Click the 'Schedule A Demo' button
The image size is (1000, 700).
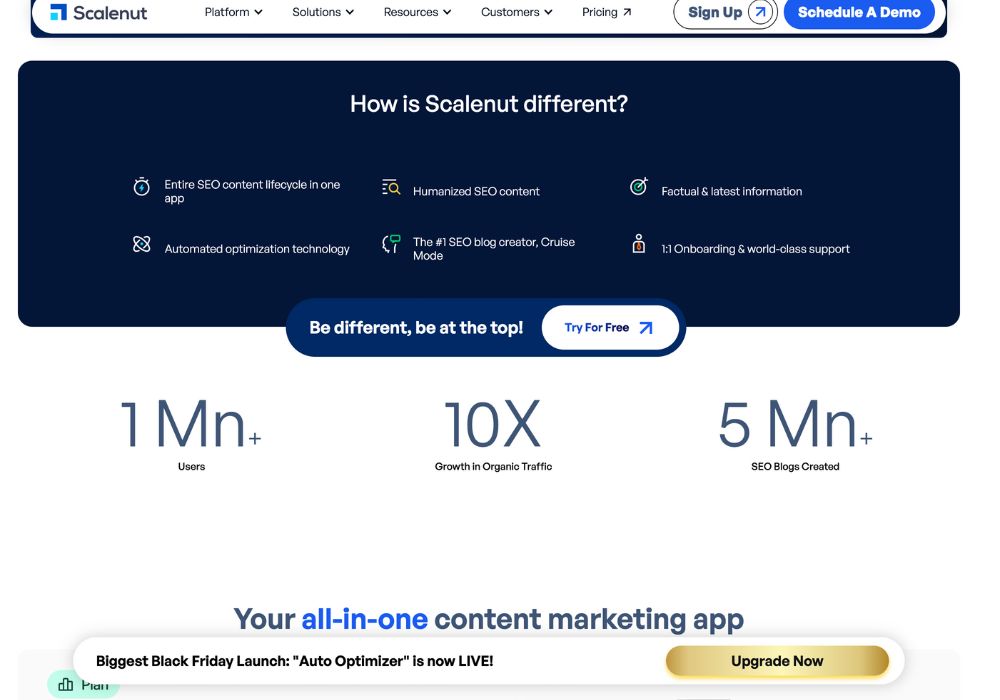(859, 13)
